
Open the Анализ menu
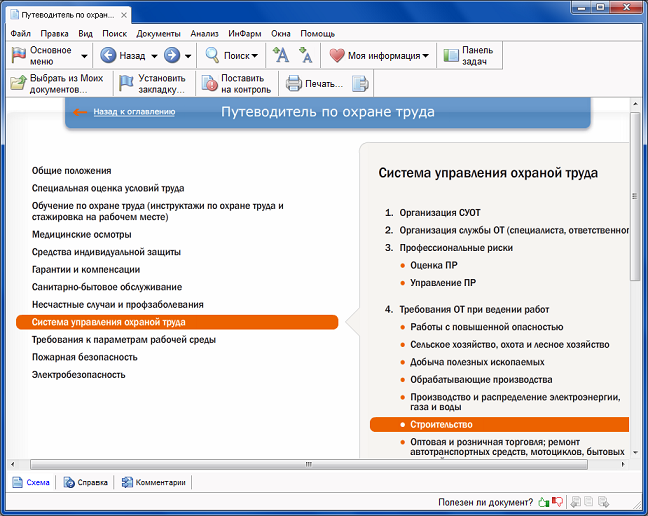(x=204, y=33)
